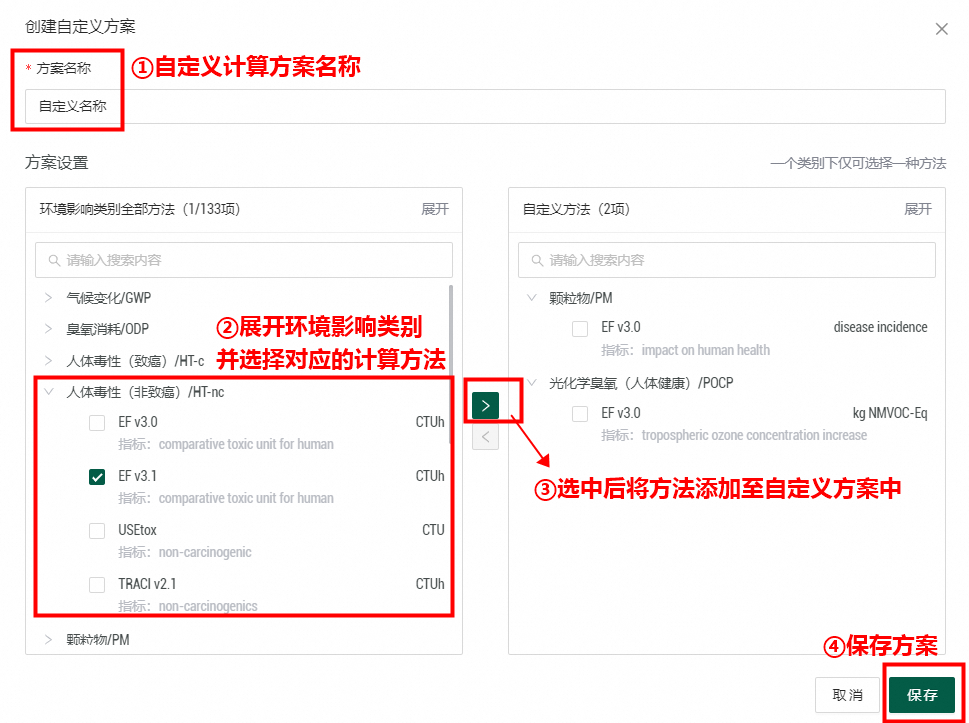Expand the 气候变化/GWP category
The image size is (969, 723).
[48, 298]
